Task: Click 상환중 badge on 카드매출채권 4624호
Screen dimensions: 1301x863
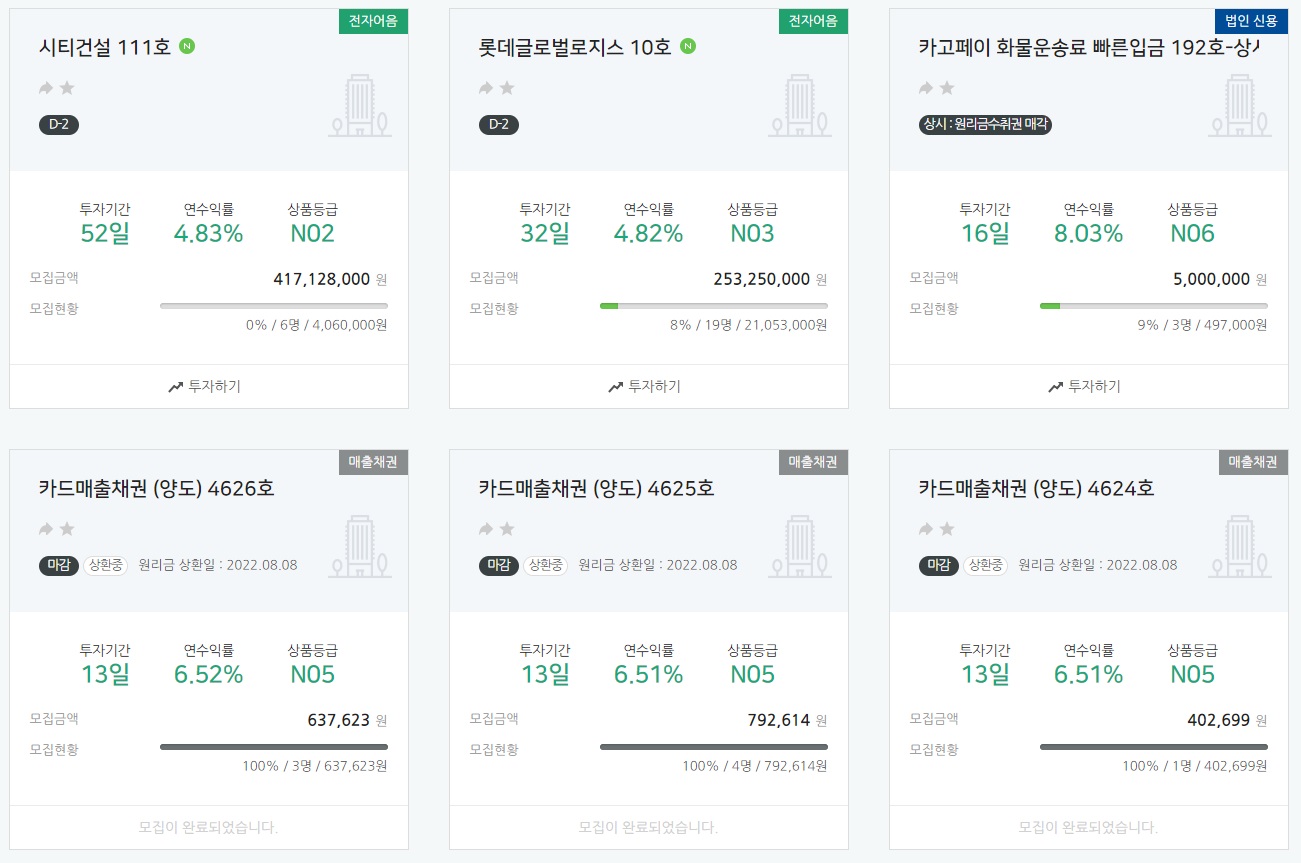Action: point(985,565)
